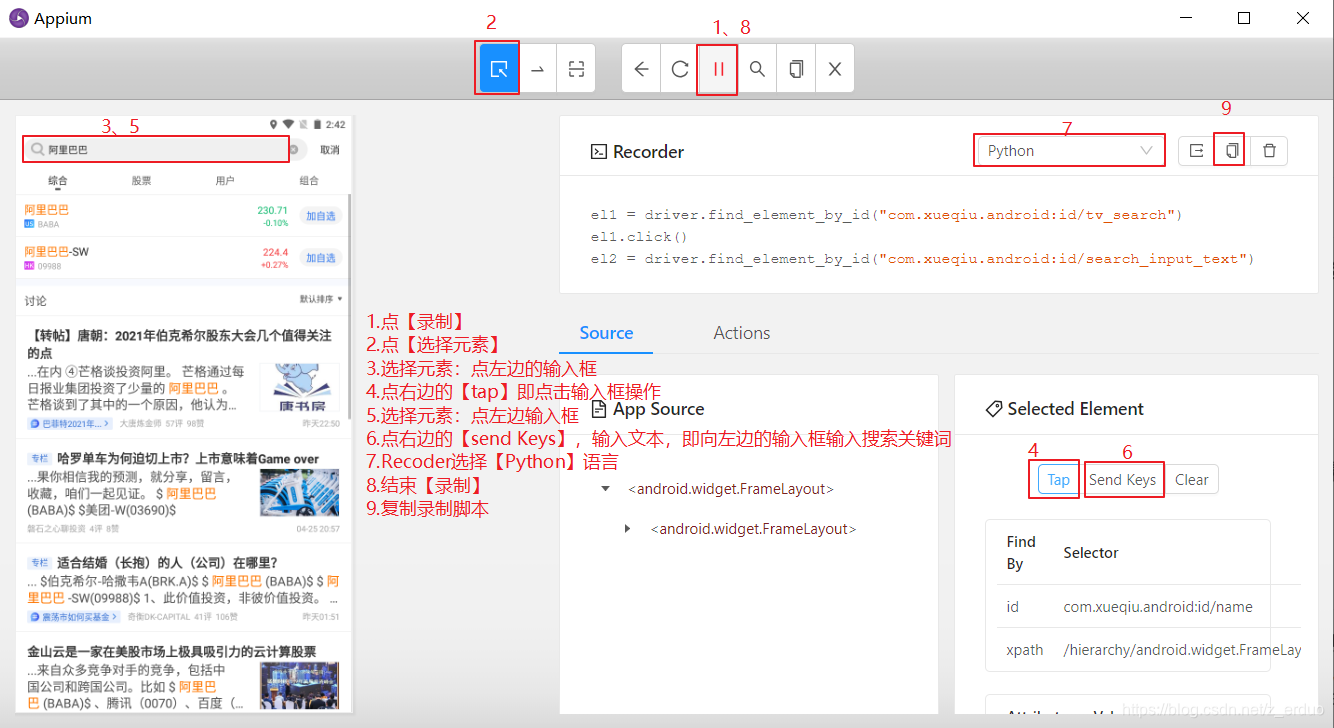
Task: Refresh source and screenshot
Action: click(x=680, y=69)
